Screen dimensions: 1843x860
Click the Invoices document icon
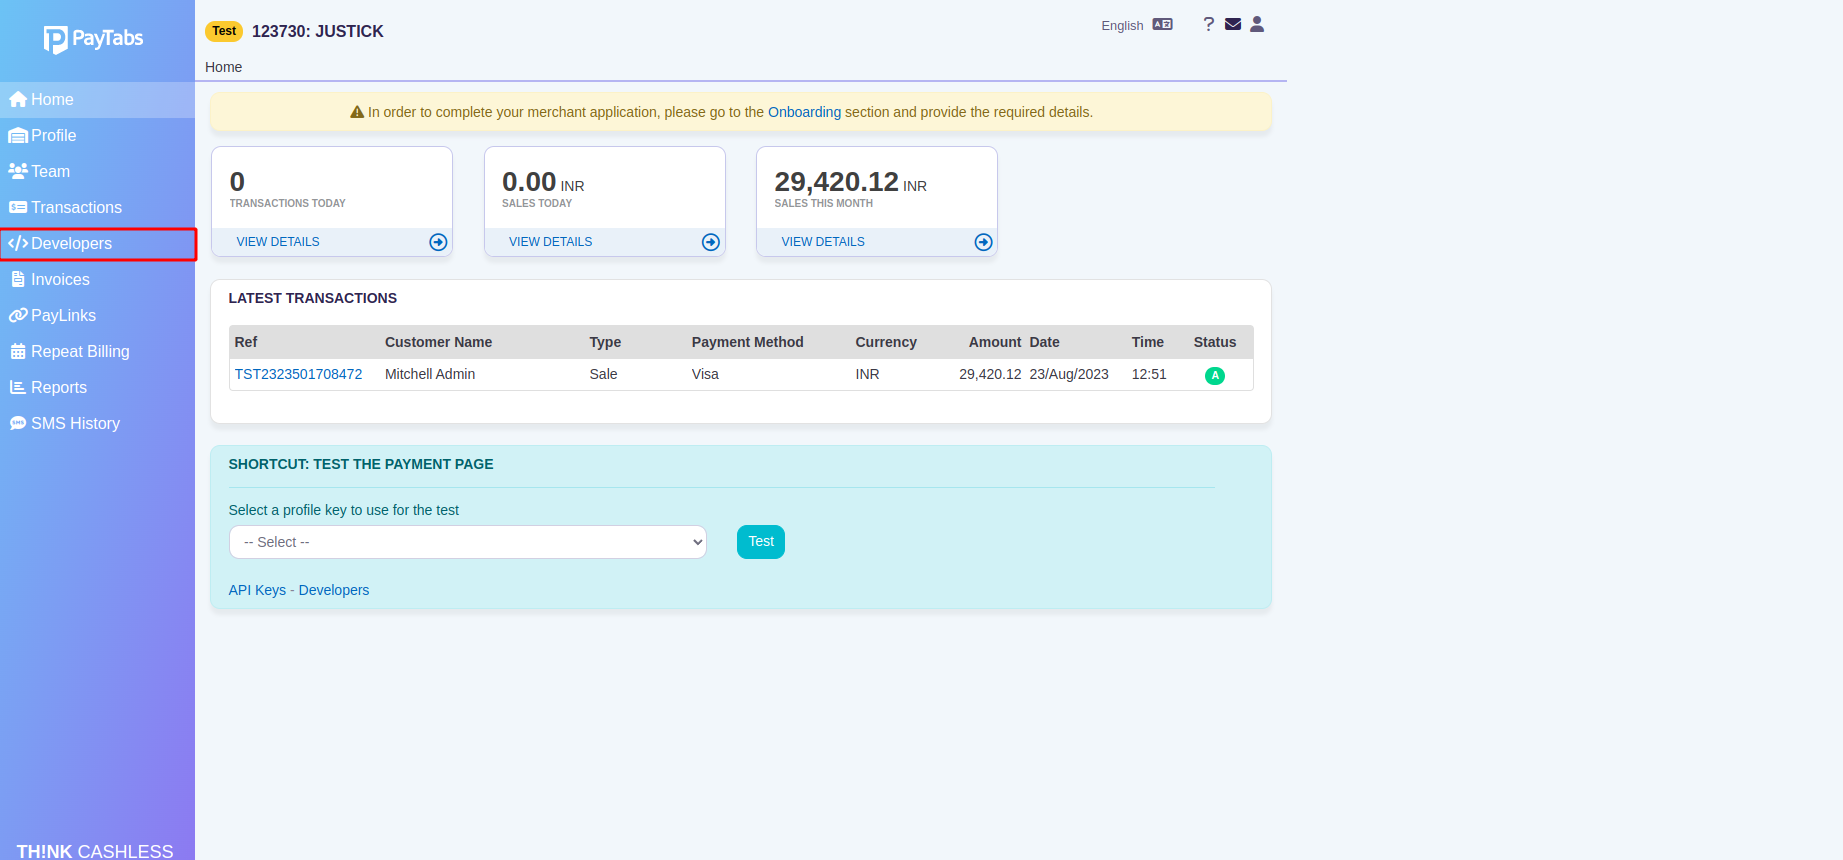pos(18,280)
